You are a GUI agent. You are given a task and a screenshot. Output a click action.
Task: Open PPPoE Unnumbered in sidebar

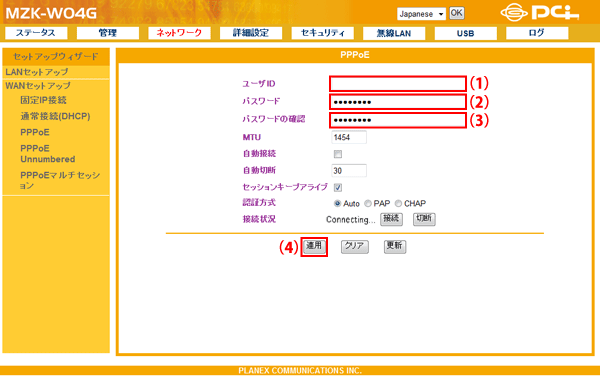[x=47, y=153]
